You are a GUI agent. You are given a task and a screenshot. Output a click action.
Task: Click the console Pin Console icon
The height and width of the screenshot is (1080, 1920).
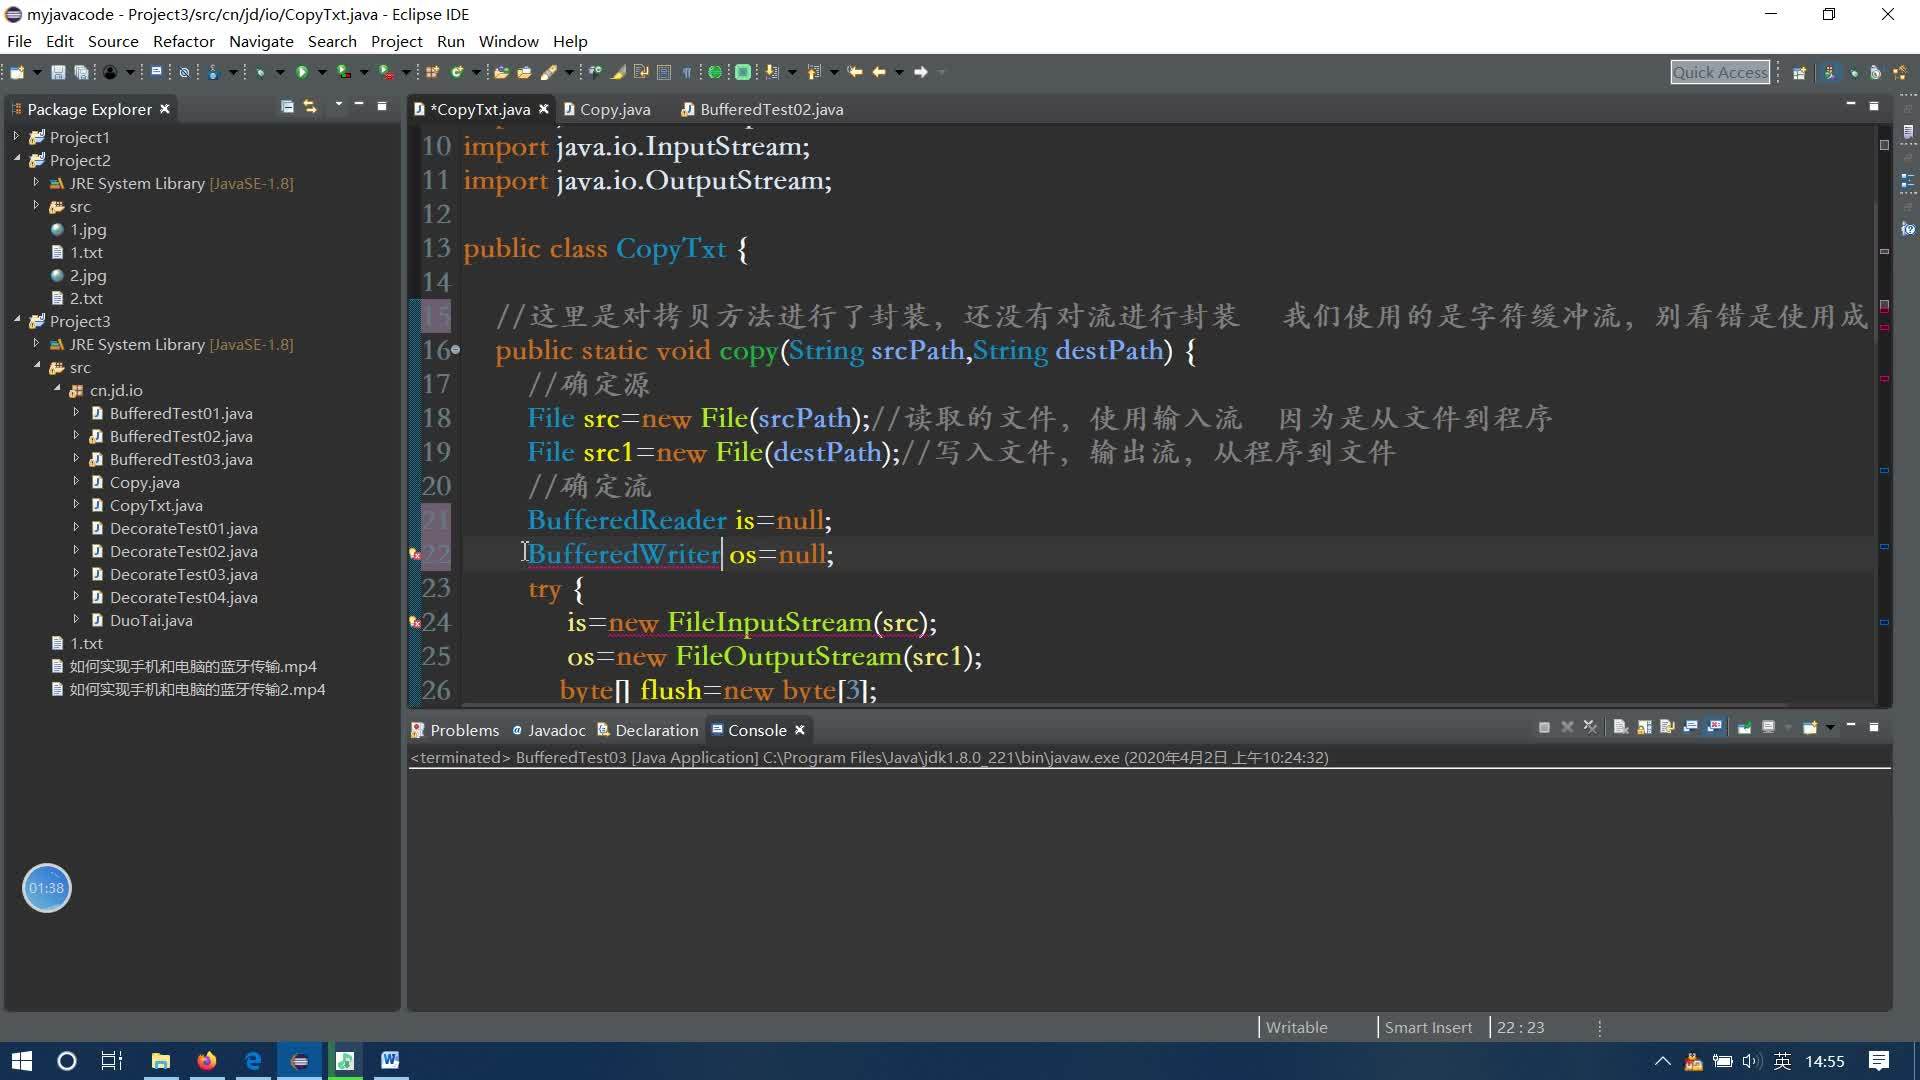click(1744, 727)
